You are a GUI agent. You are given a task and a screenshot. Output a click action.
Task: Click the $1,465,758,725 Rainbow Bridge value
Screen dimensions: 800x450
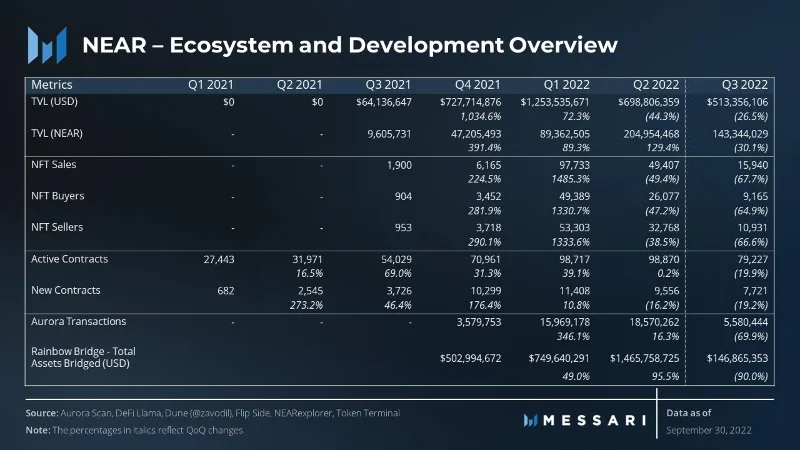pyautogui.click(x=645, y=359)
